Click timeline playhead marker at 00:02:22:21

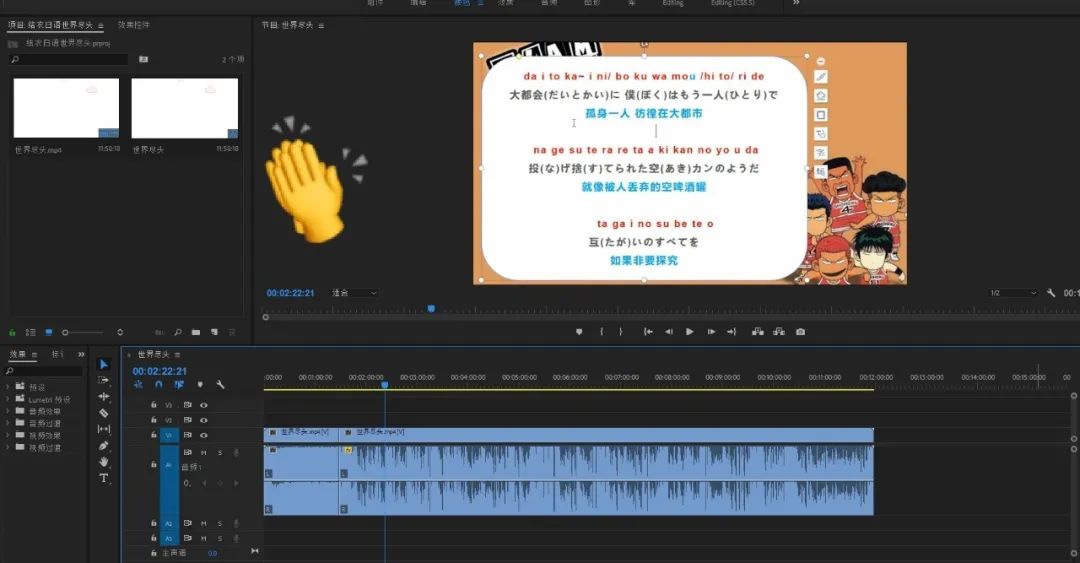pos(385,385)
